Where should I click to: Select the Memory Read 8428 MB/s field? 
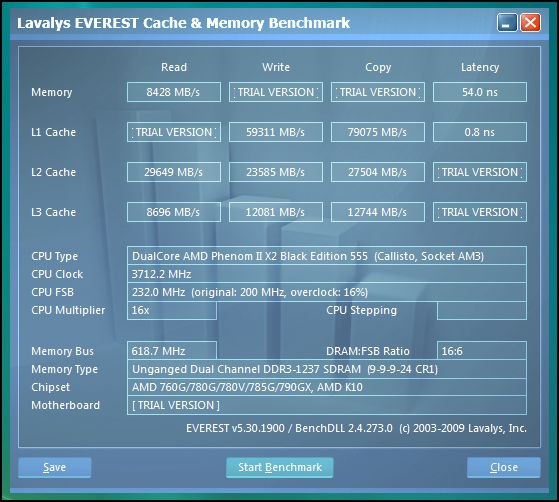pos(174,92)
